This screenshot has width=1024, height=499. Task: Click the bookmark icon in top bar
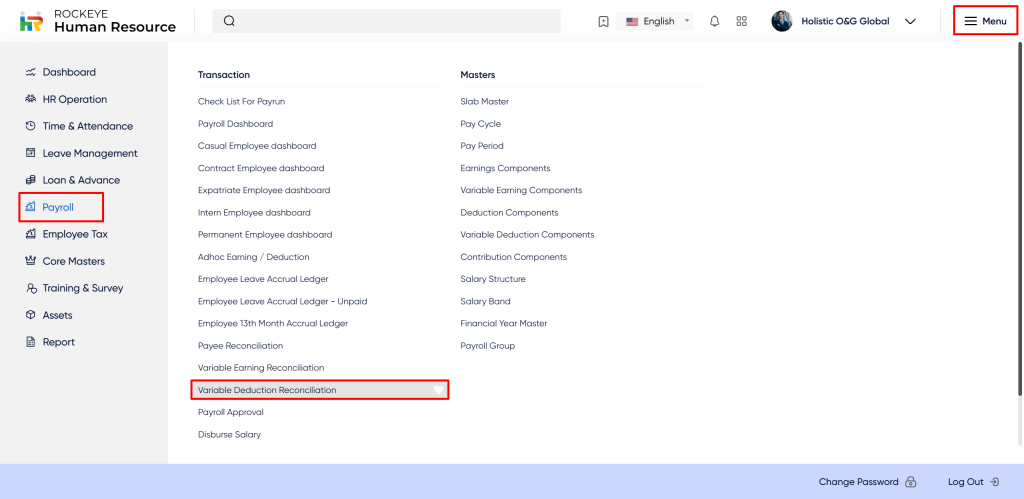tap(603, 21)
